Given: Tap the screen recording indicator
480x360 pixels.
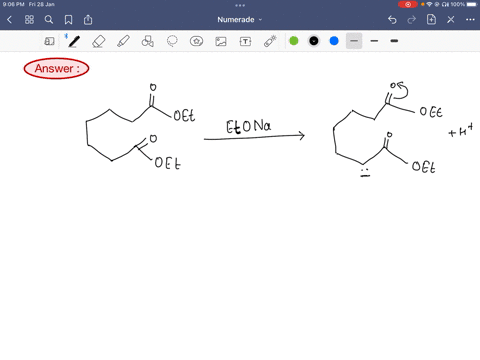Looking at the screenshot, I should (408, 4).
